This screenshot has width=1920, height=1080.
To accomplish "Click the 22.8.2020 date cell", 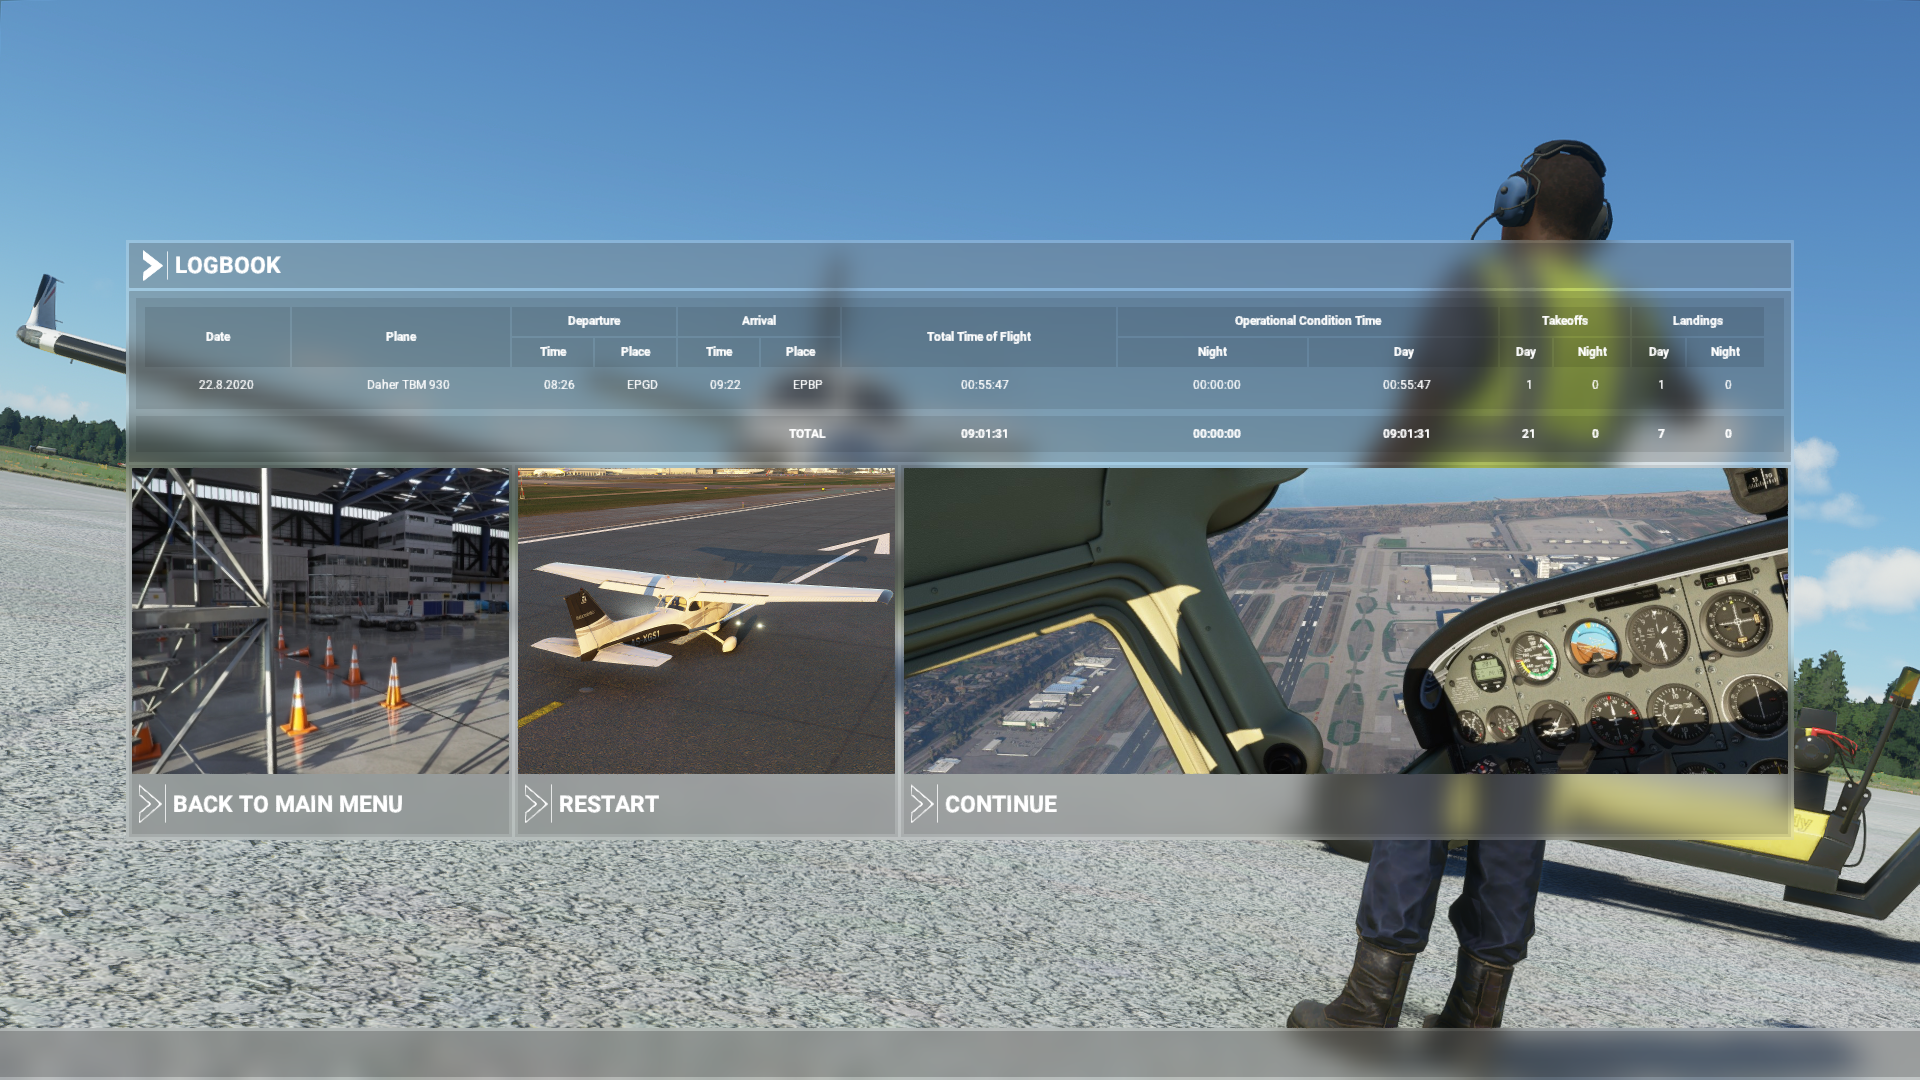I will tap(226, 385).
